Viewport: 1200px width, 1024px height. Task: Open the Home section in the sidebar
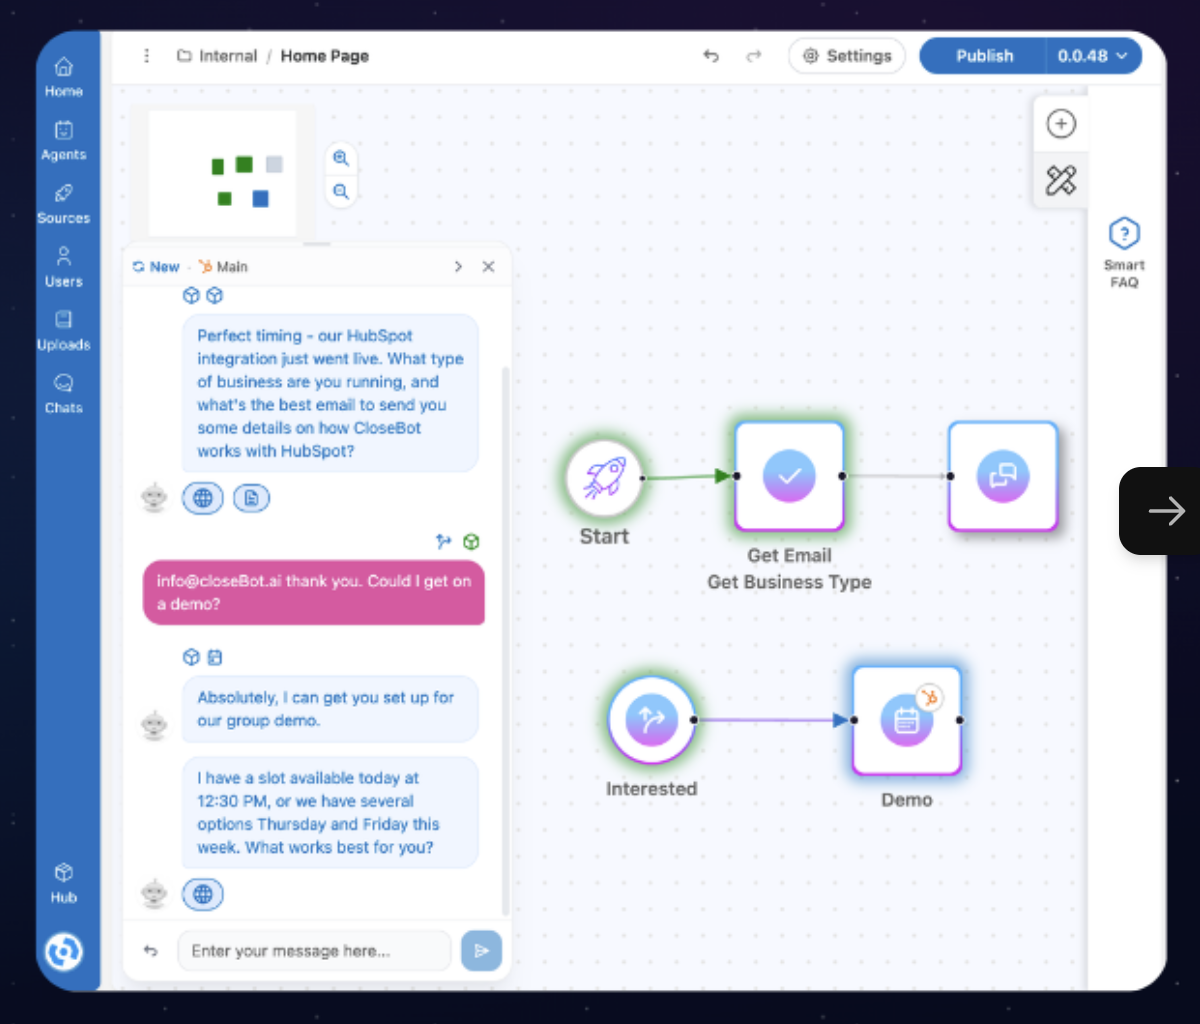coord(63,77)
